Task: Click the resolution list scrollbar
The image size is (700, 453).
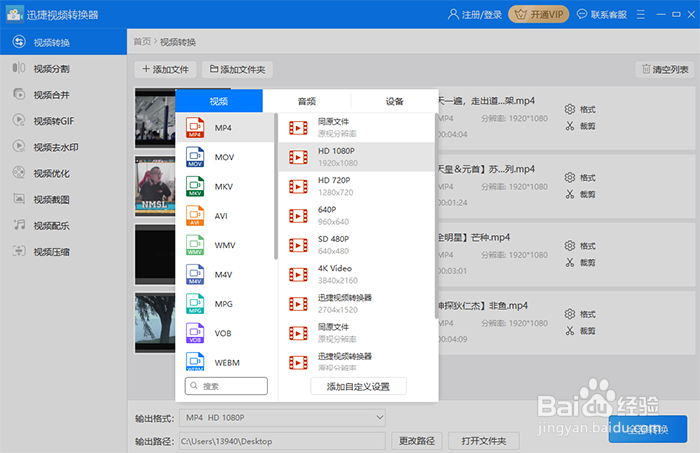Action: (x=436, y=216)
